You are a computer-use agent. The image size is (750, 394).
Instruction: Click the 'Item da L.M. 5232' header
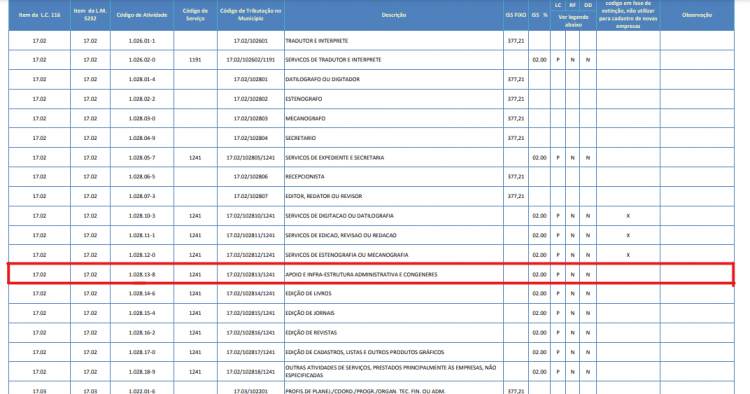[90, 15]
